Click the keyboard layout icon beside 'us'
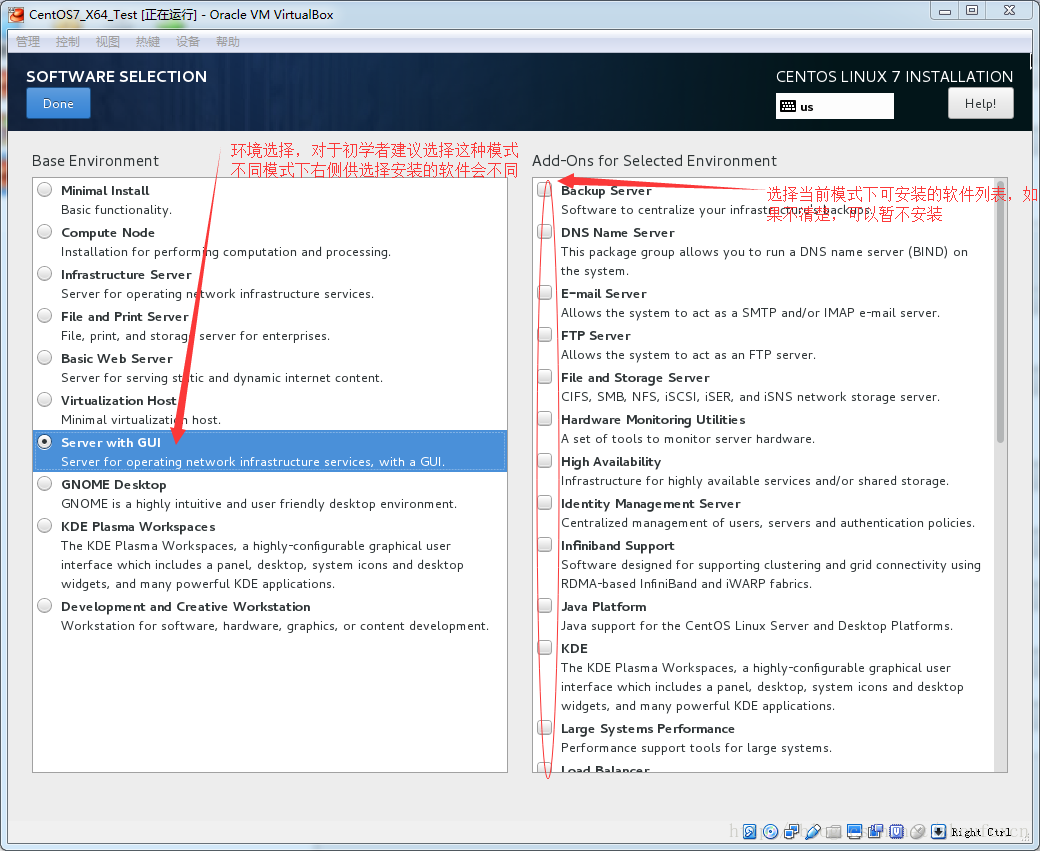The image size is (1040, 851). (x=788, y=106)
